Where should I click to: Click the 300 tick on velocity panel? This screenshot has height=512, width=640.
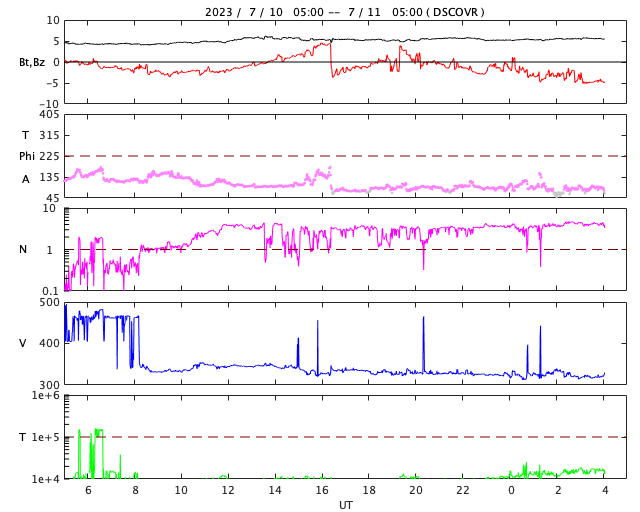pyautogui.click(x=49, y=384)
